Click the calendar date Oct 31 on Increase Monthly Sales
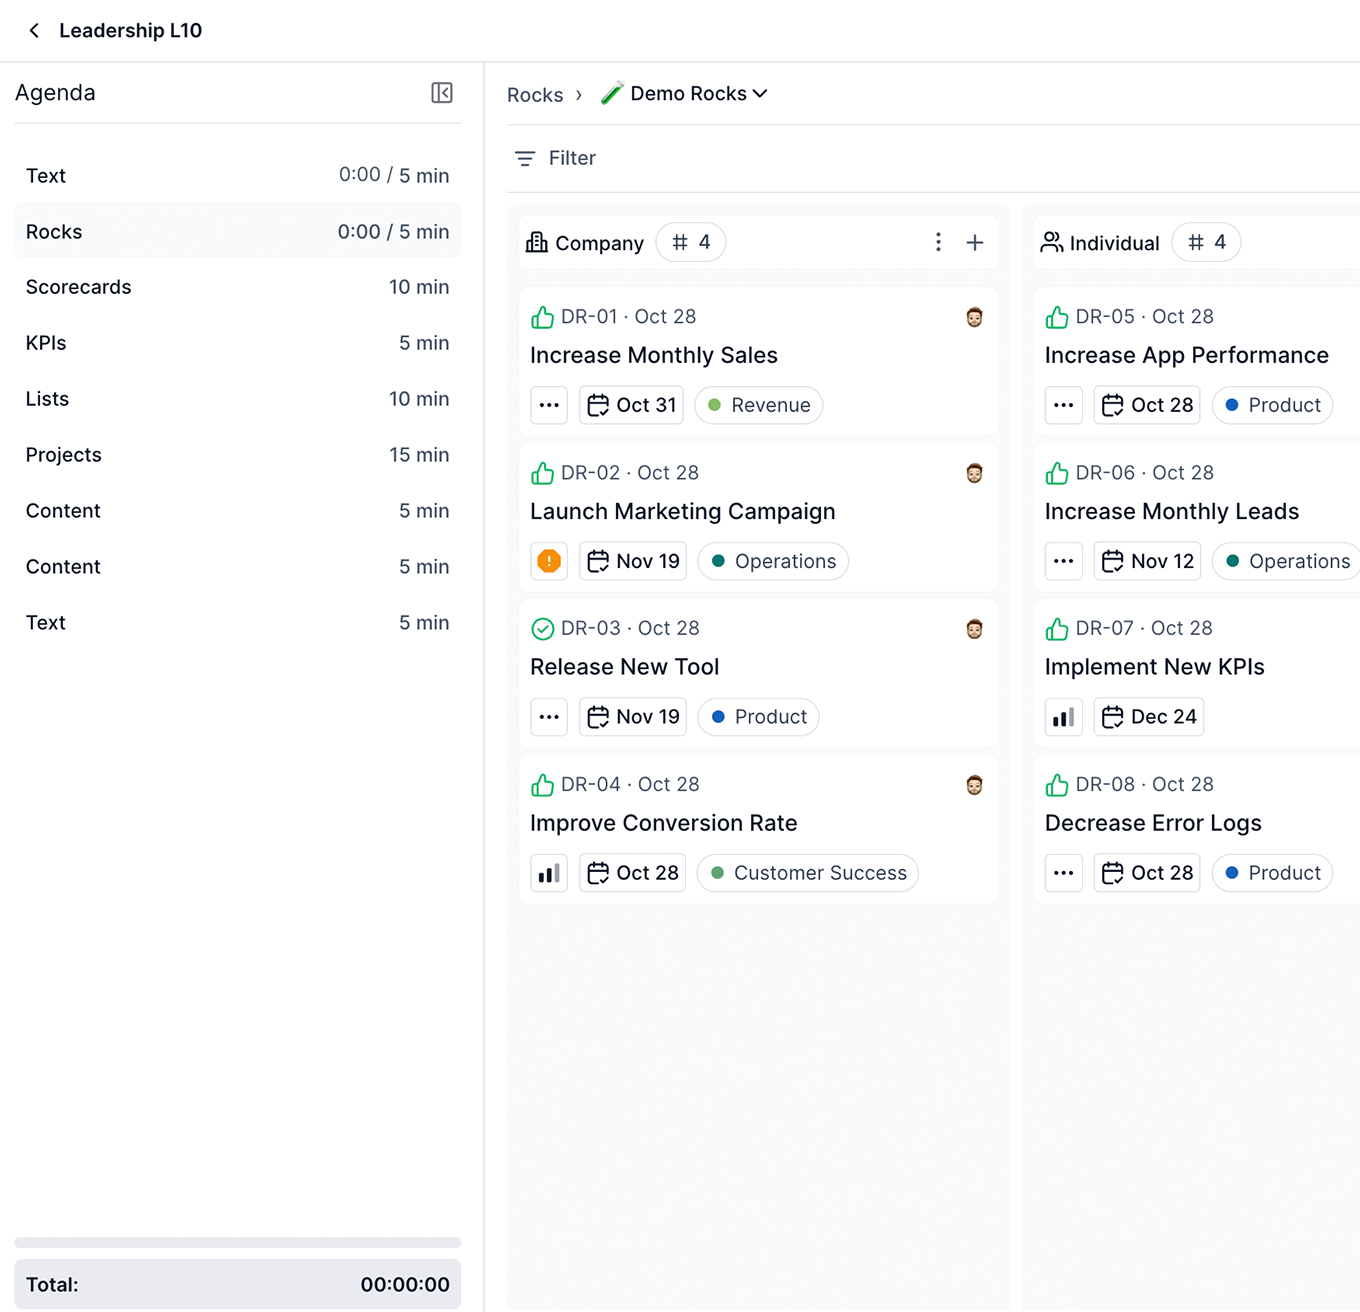The height and width of the screenshot is (1312, 1360). (x=631, y=405)
